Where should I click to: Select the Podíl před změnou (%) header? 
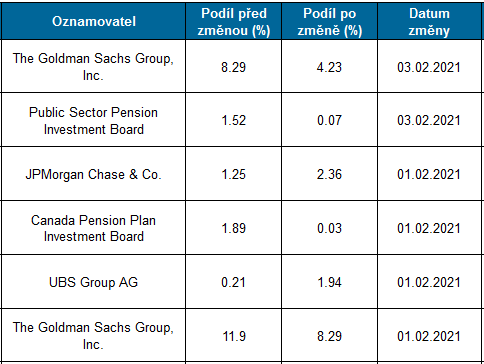tap(234, 22)
